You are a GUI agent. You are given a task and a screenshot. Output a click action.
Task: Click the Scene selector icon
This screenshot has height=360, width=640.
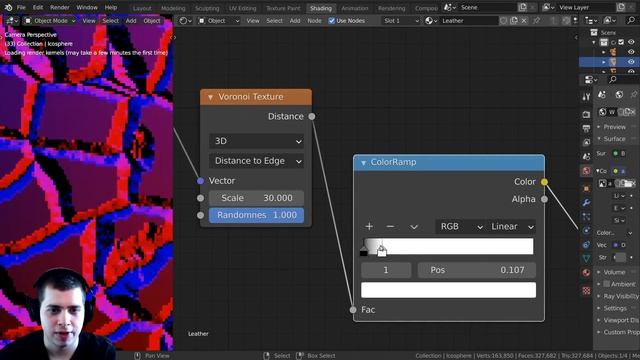tap(449, 7)
